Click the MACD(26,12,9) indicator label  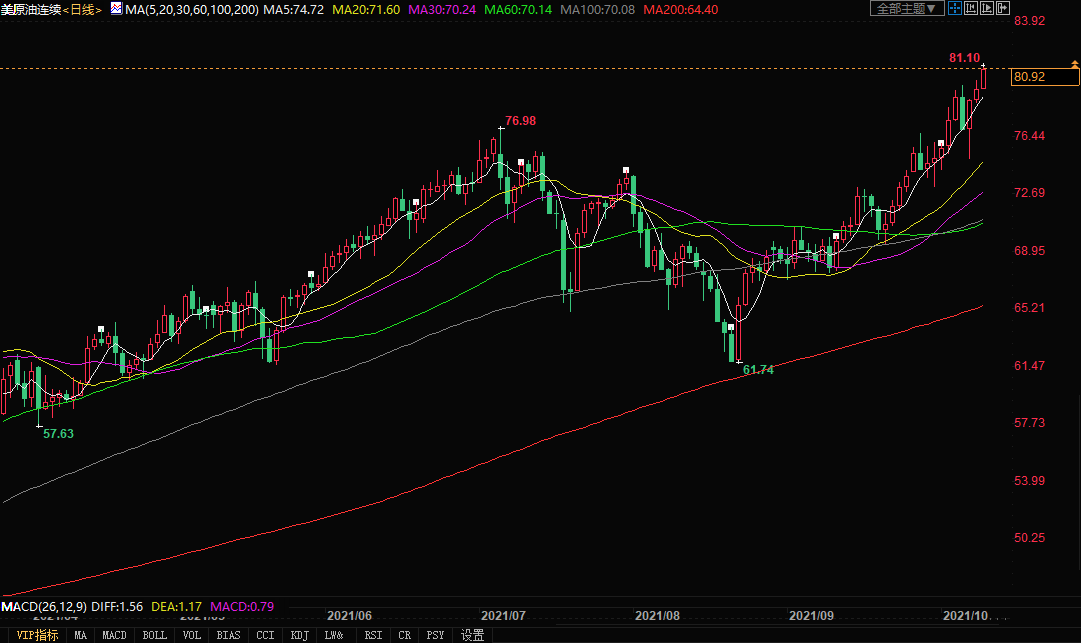44,606
